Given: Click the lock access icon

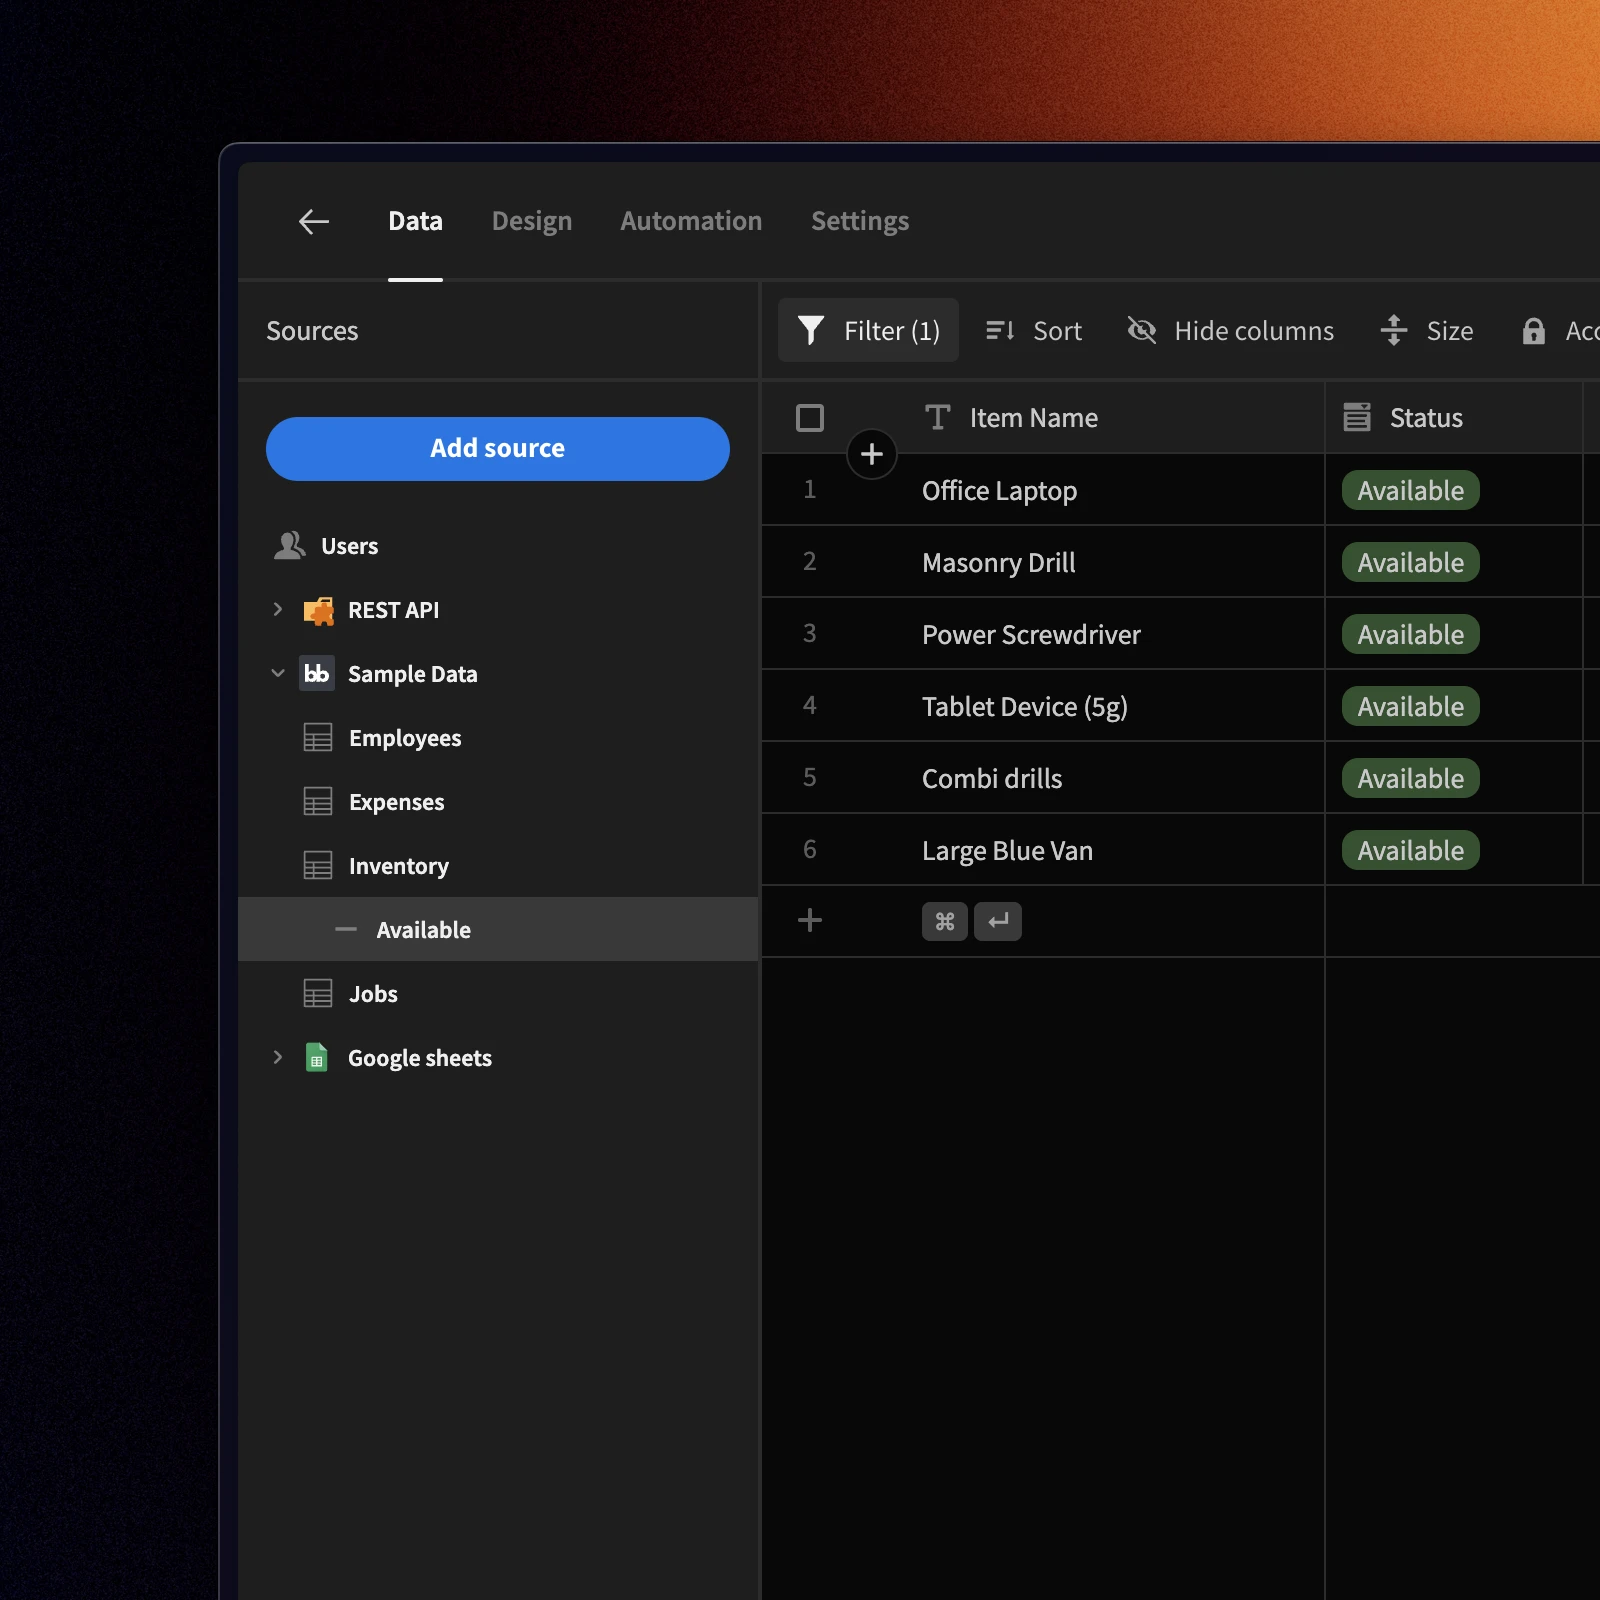Looking at the screenshot, I should click(1533, 331).
